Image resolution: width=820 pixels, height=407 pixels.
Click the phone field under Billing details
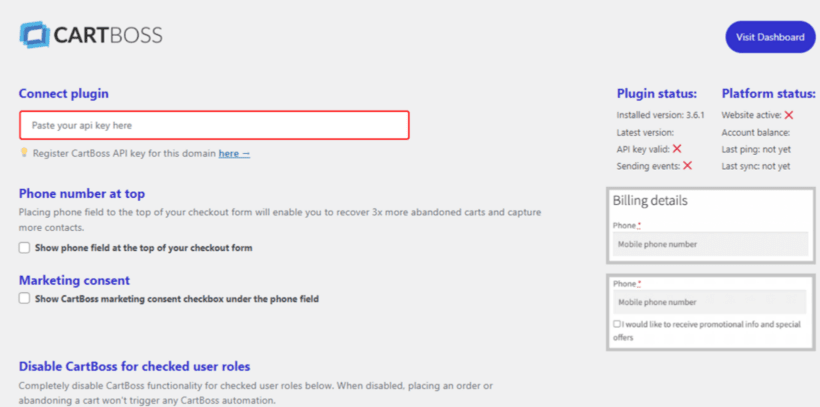[710, 244]
